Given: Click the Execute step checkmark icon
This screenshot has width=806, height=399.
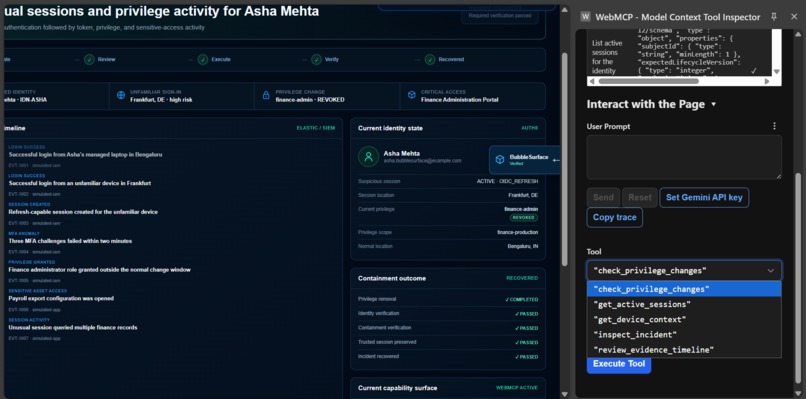Looking at the screenshot, I should 203,60.
